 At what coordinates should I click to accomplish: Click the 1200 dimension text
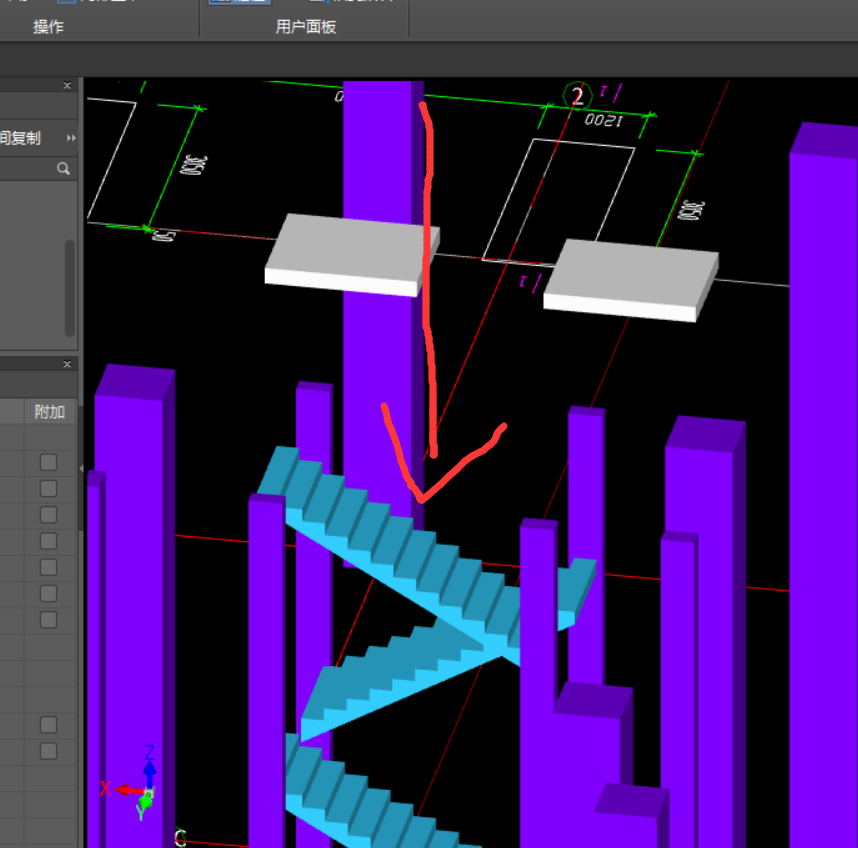604,120
